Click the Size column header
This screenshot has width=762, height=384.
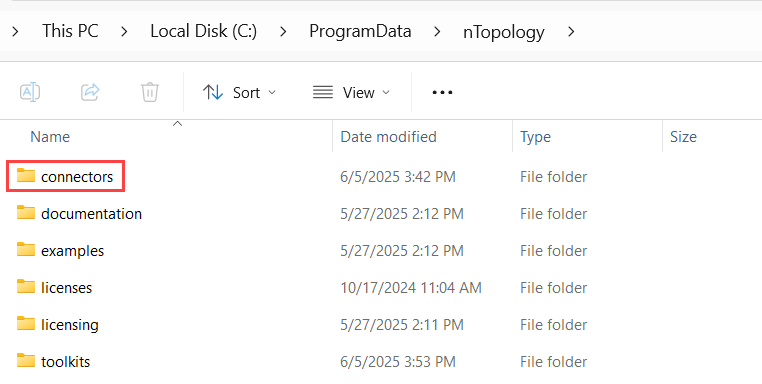tap(683, 137)
